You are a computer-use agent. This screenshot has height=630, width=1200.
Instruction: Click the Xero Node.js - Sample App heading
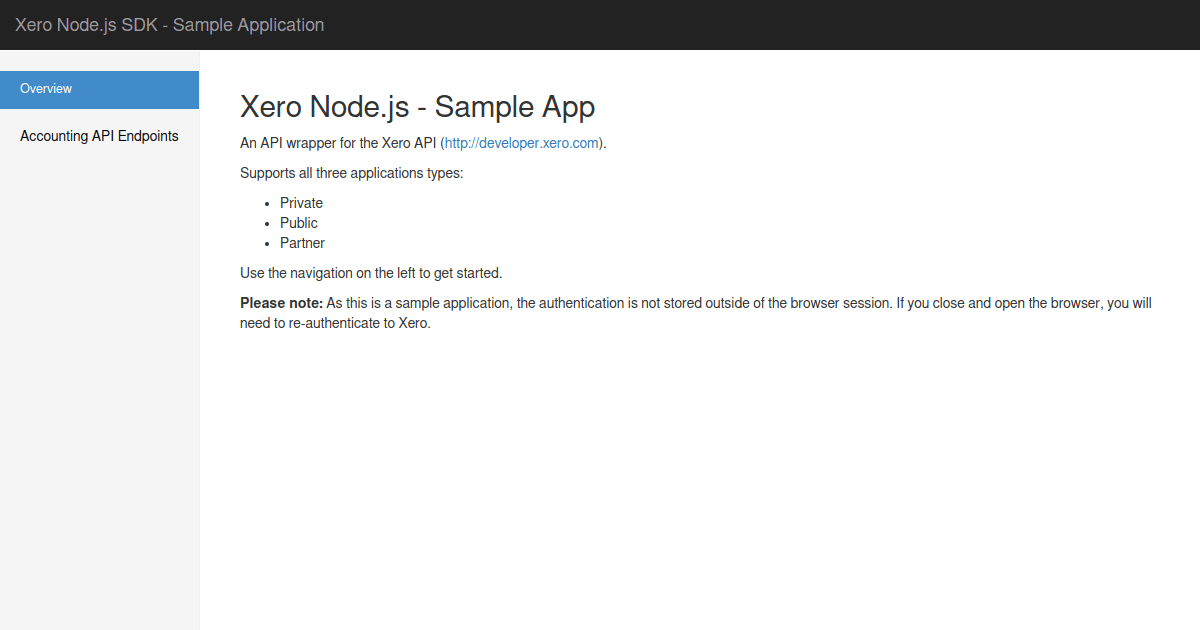[x=417, y=107]
